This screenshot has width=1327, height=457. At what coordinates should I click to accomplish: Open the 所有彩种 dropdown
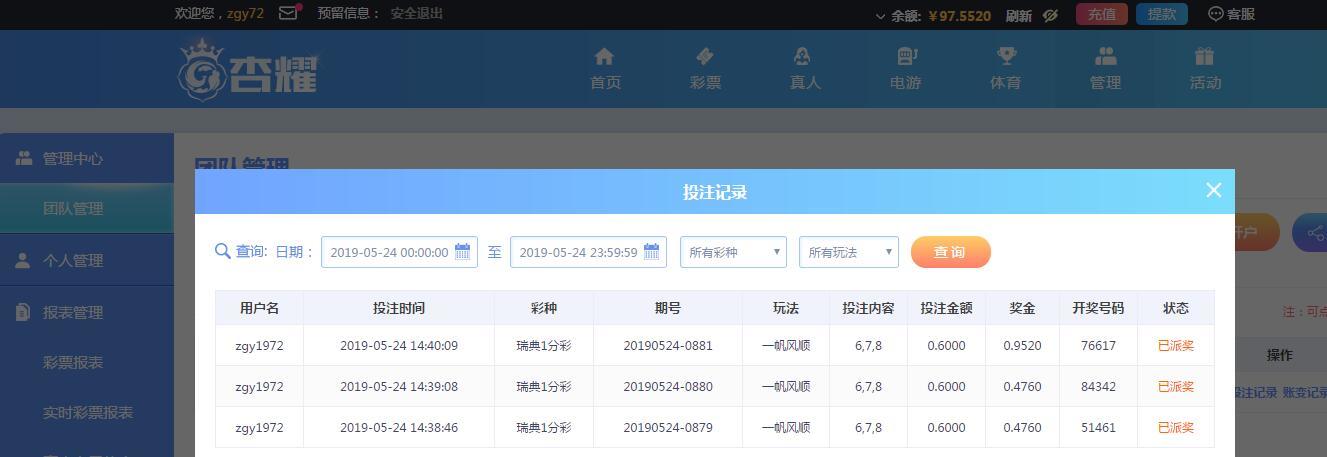733,252
